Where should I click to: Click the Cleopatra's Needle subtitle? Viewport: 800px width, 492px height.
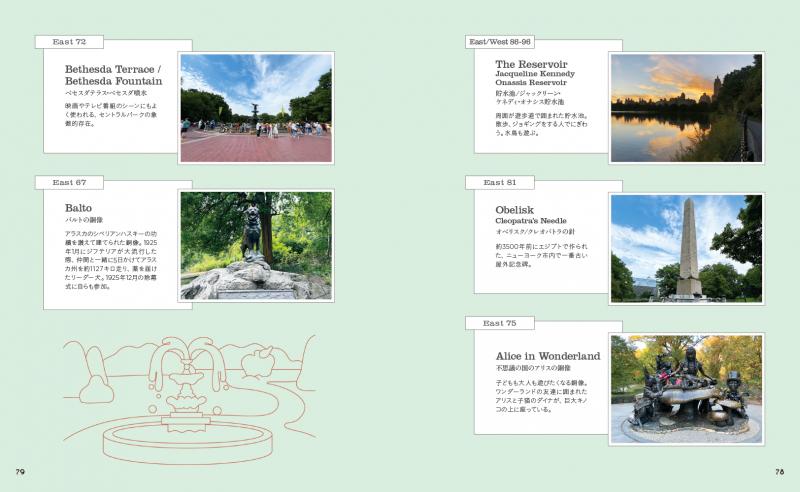(531, 220)
